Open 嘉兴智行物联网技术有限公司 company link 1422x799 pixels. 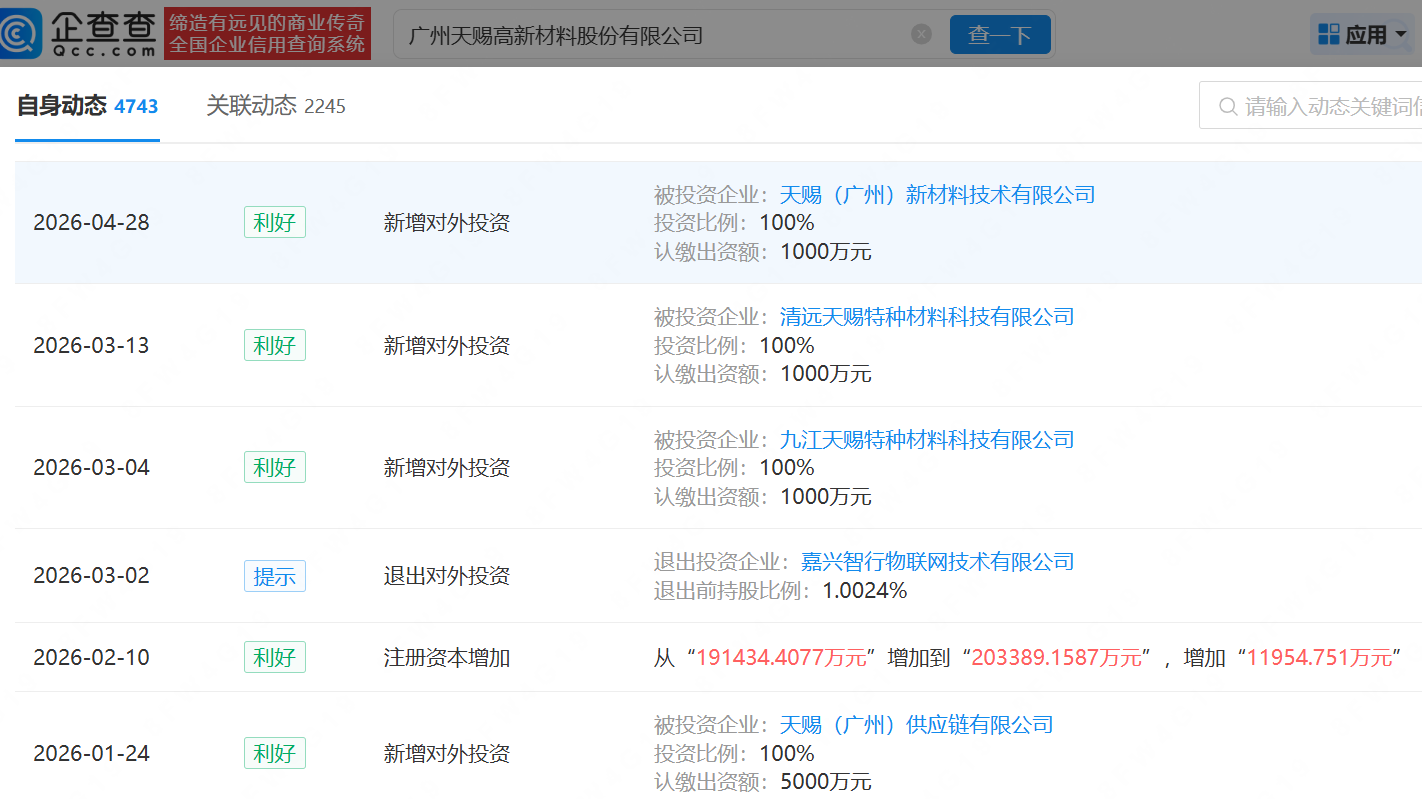pyautogui.click(x=938, y=562)
